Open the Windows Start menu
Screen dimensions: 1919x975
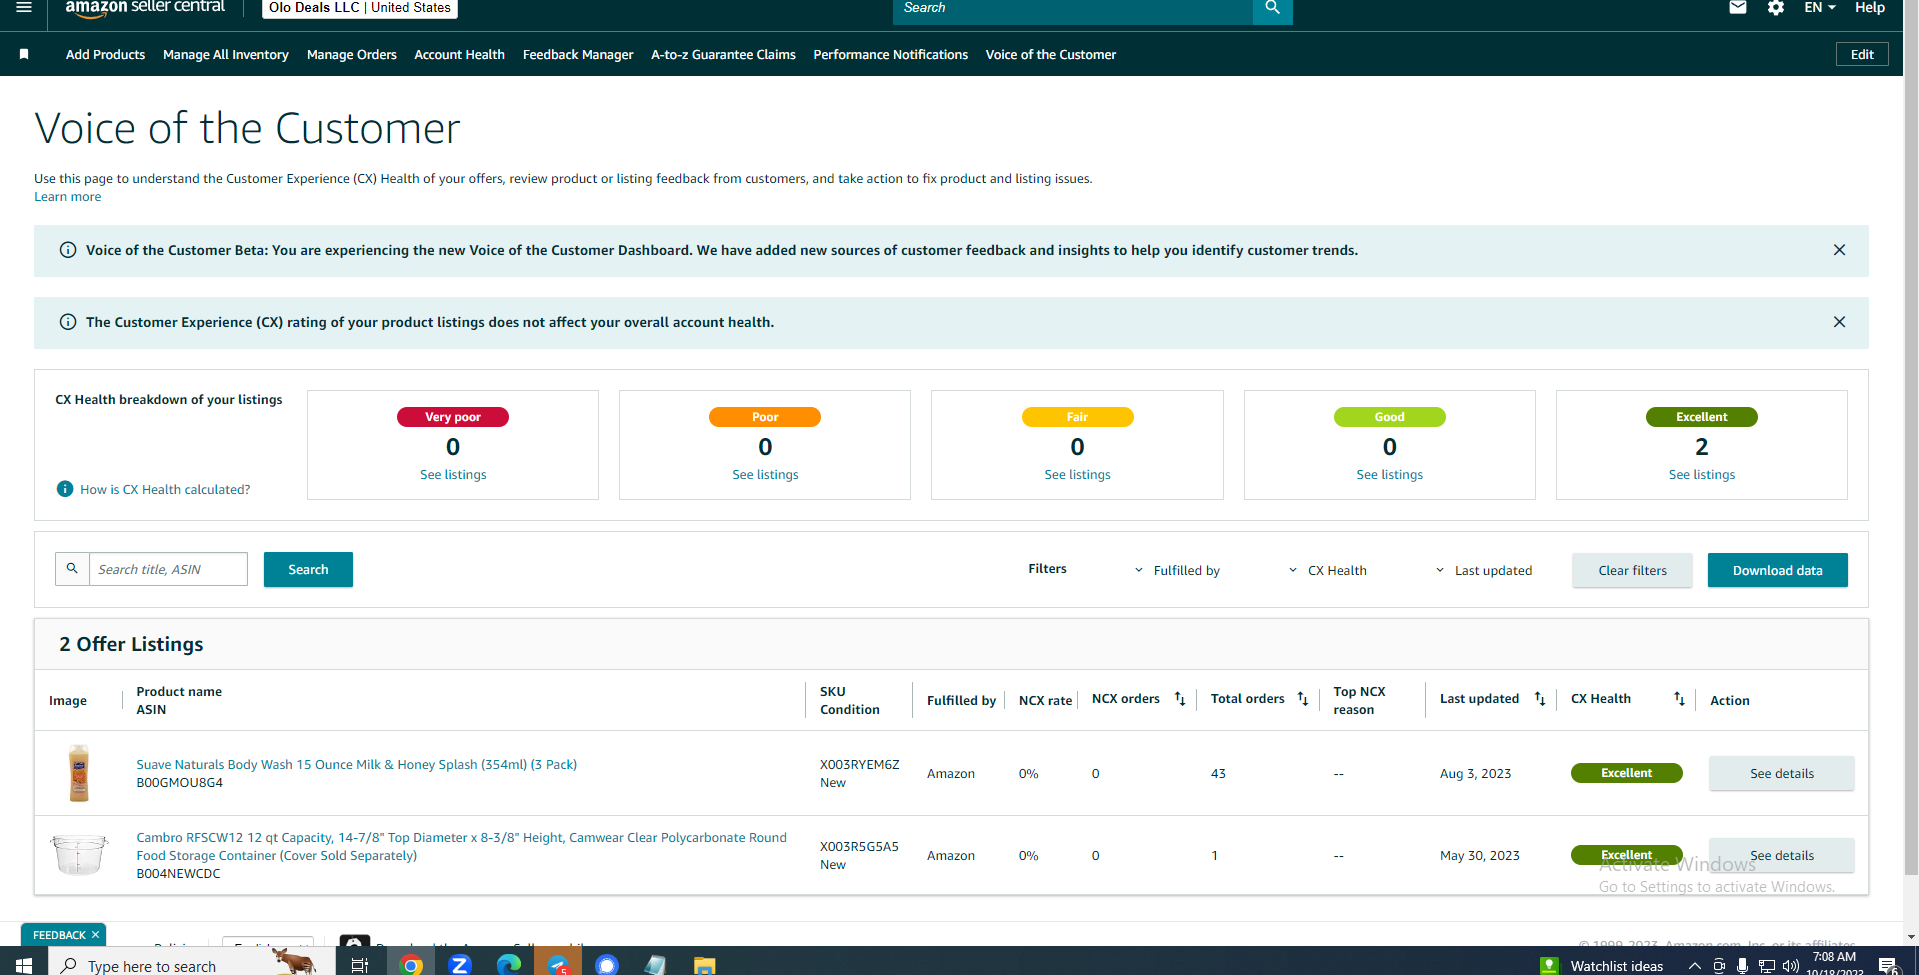pos(24,965)
